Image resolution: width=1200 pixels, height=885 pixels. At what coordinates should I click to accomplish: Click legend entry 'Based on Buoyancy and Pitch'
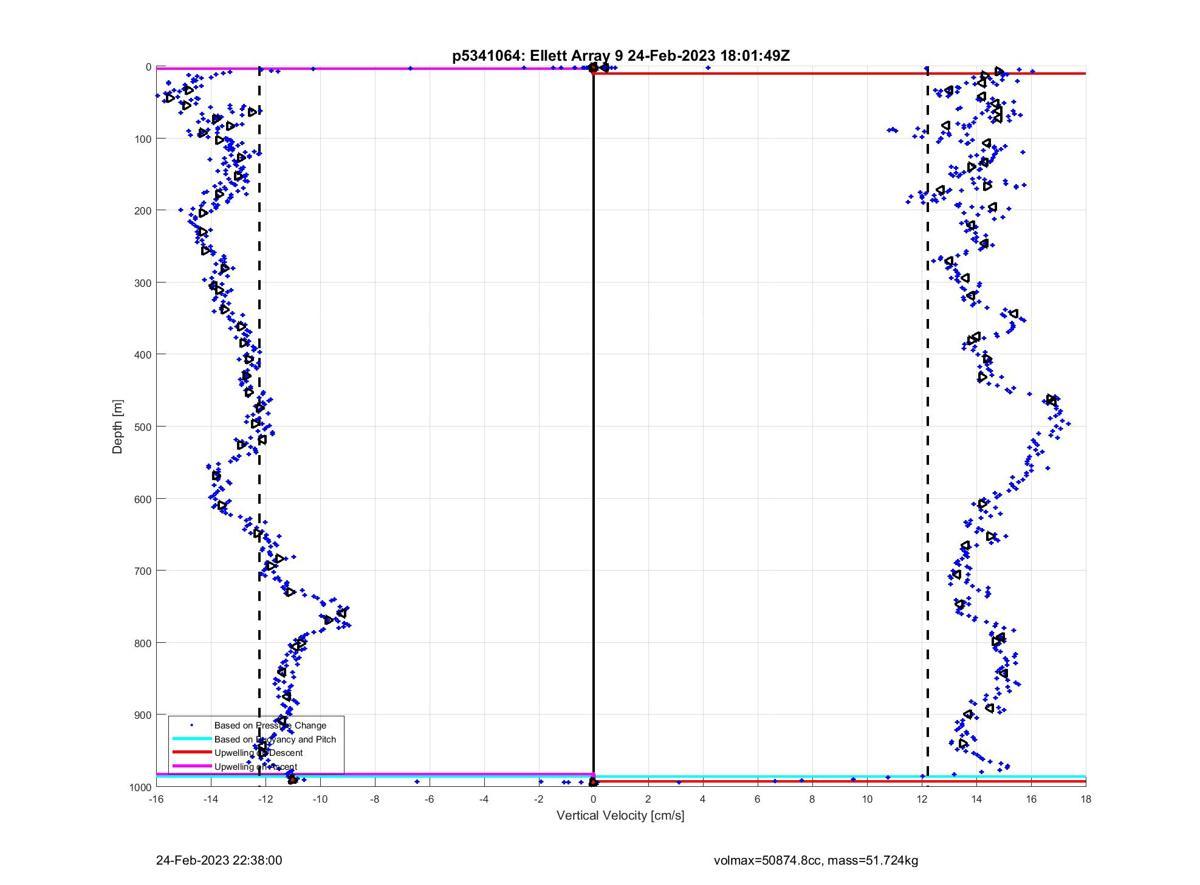click(275, 739)
